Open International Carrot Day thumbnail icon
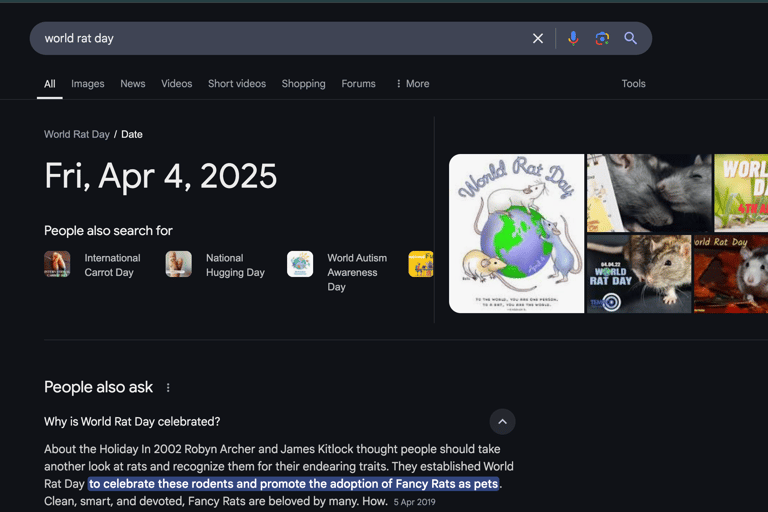 point(57,264)
